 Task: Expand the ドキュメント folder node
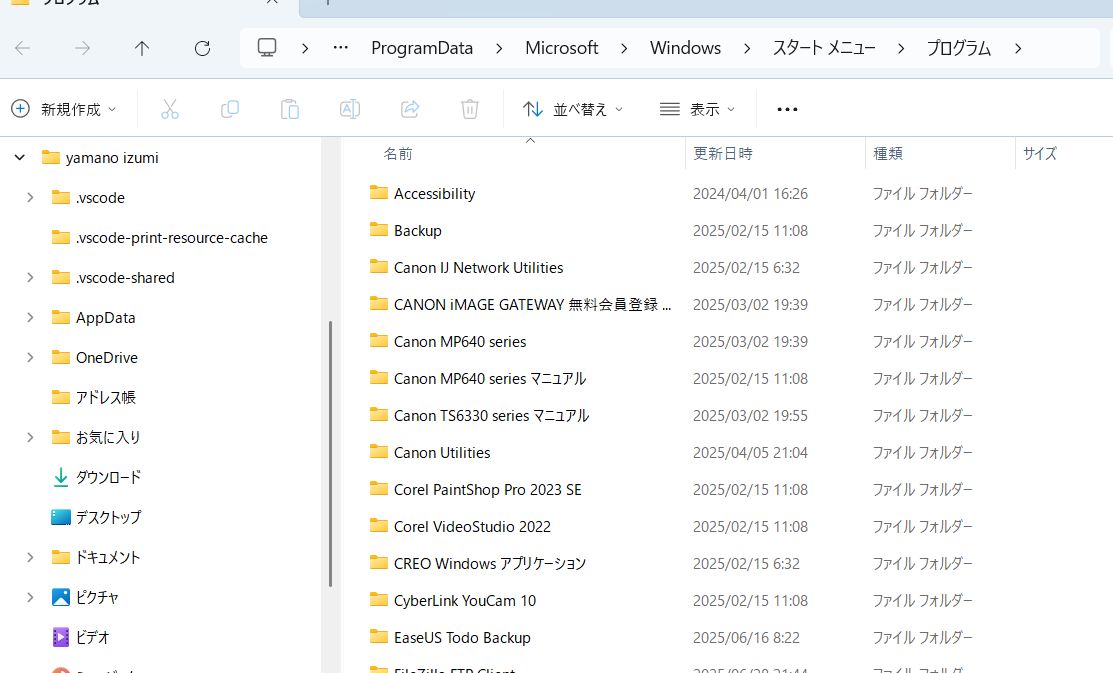(30, 557)
